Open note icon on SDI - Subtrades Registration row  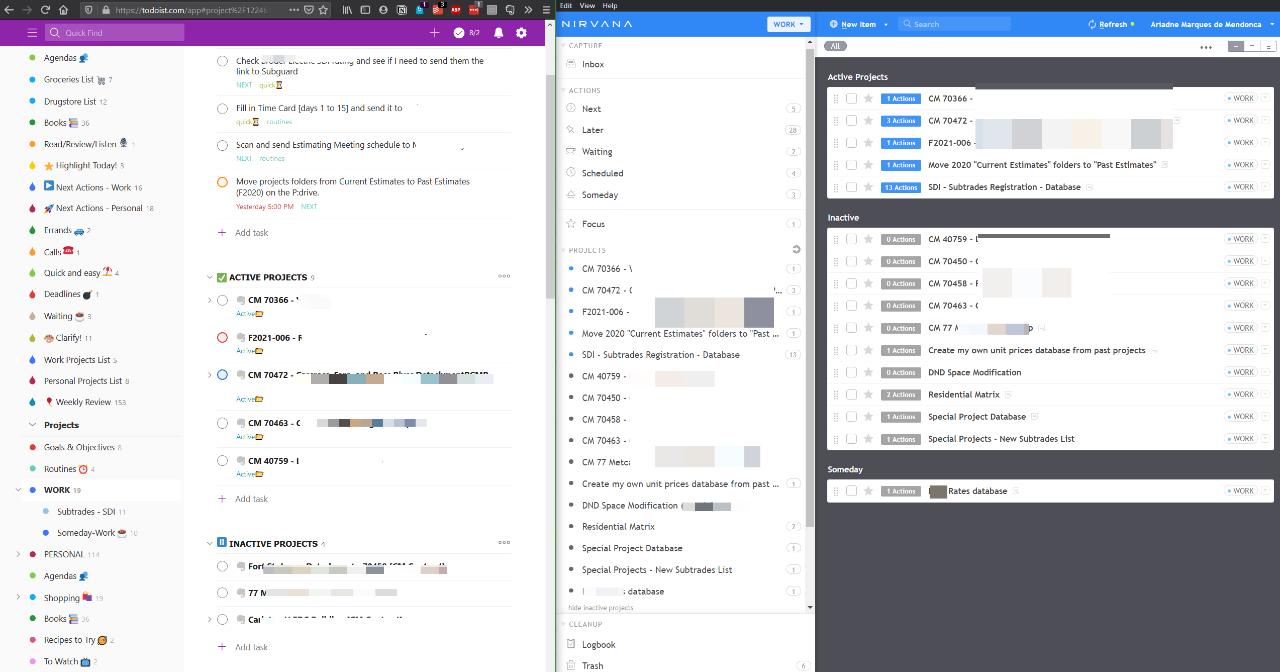pos(1090,187)
